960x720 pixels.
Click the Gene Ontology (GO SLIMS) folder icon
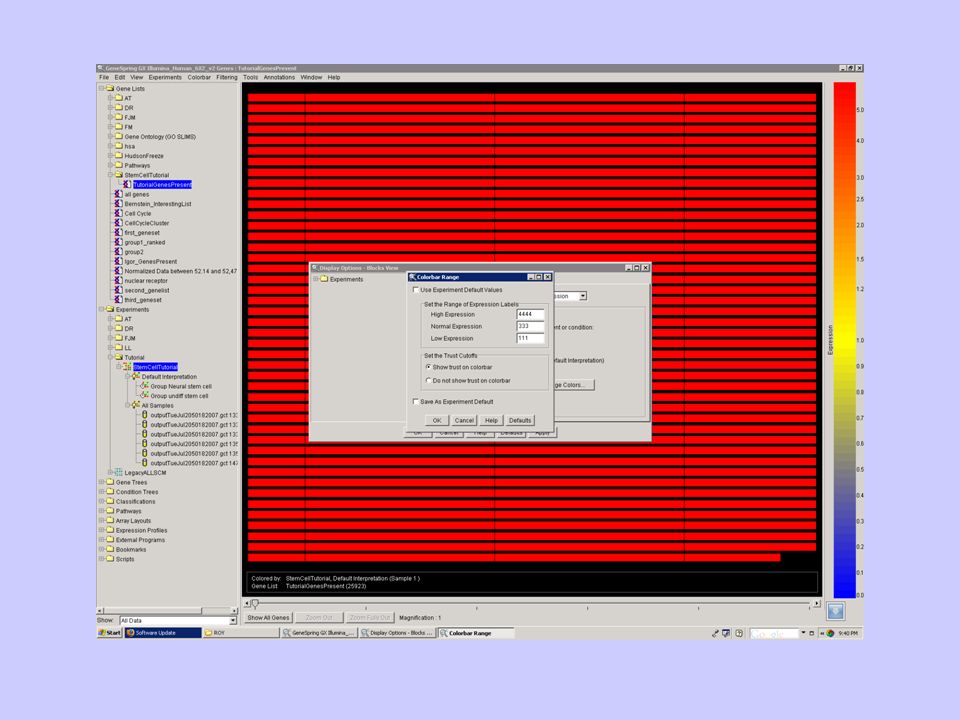click(x=119, y=137)
